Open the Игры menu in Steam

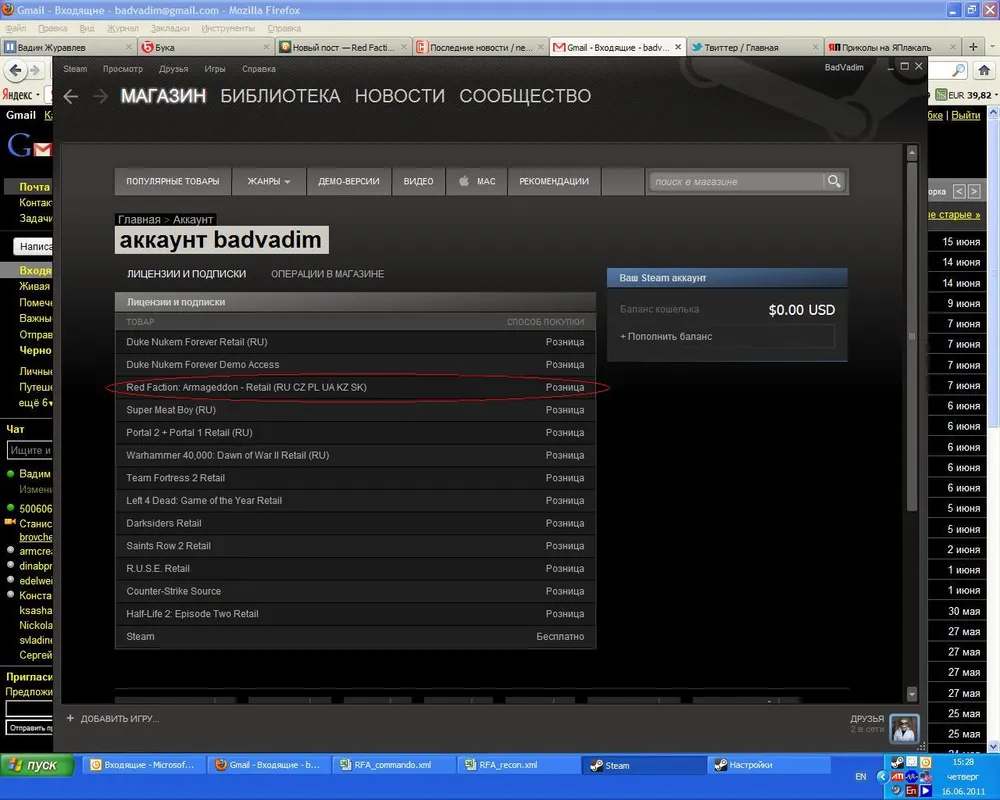(x=214, y=69)
